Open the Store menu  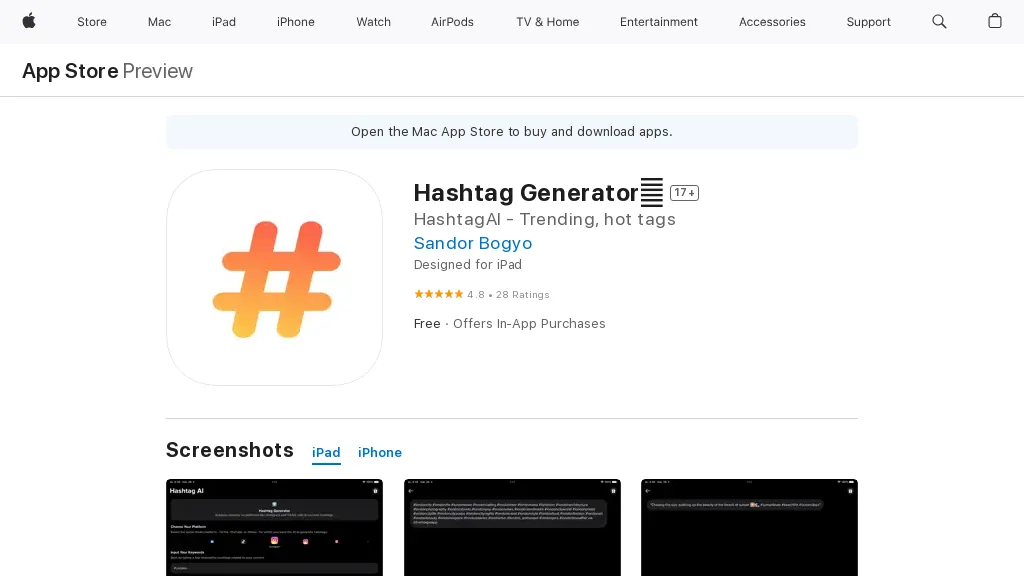click(92, 22)
